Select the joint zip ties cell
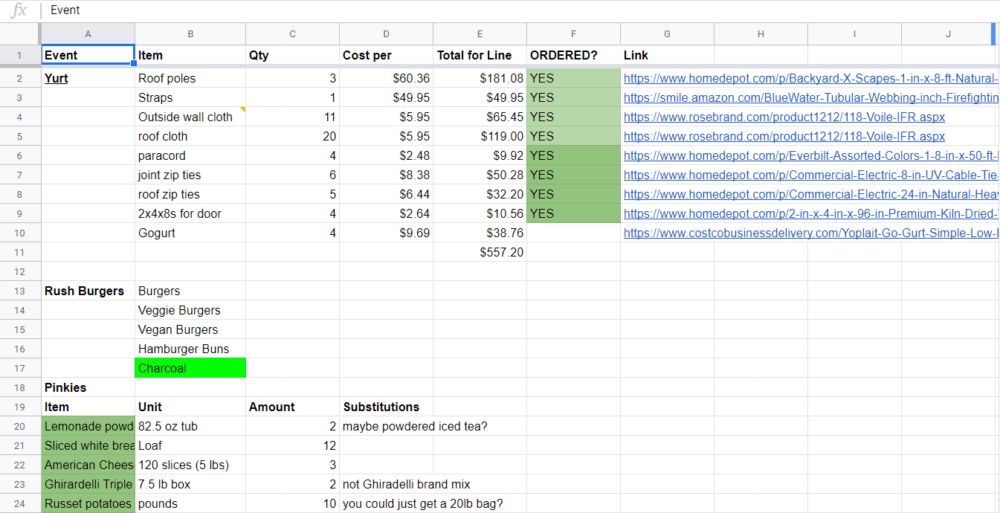 [190, 175]
